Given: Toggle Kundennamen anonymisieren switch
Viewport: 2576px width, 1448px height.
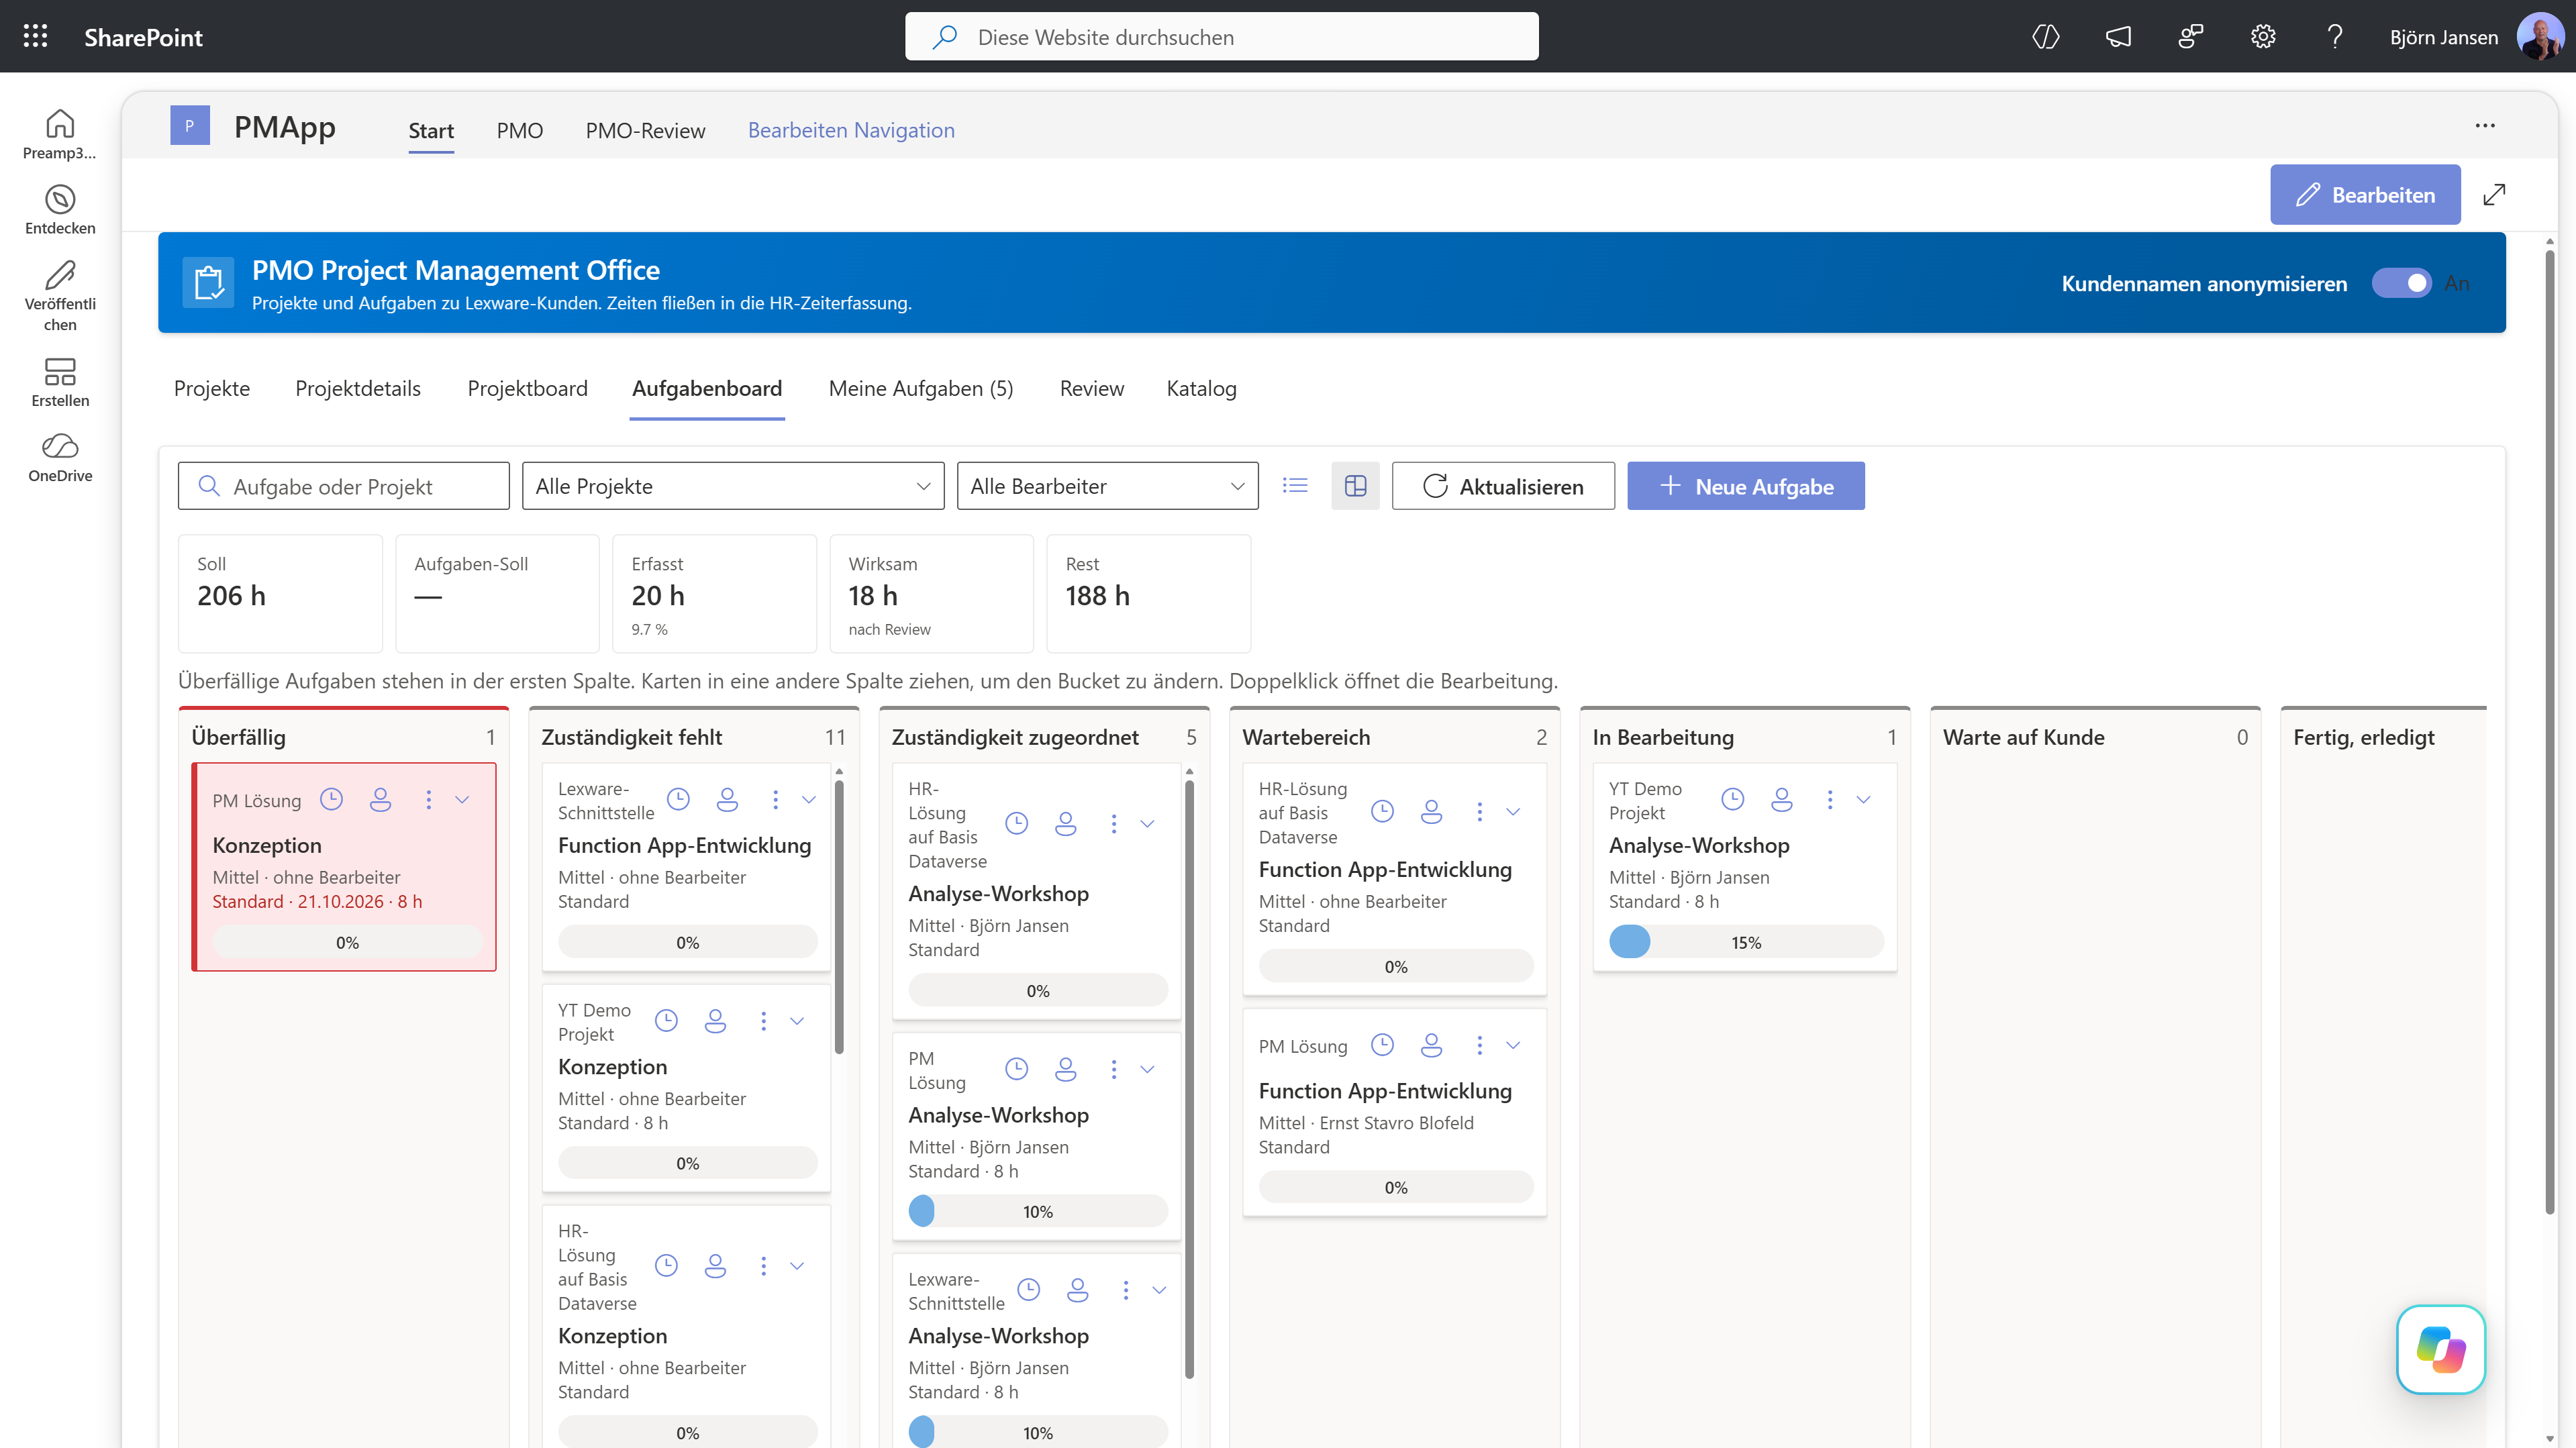Looking at the screenshot, I should tap(2401, 283).
